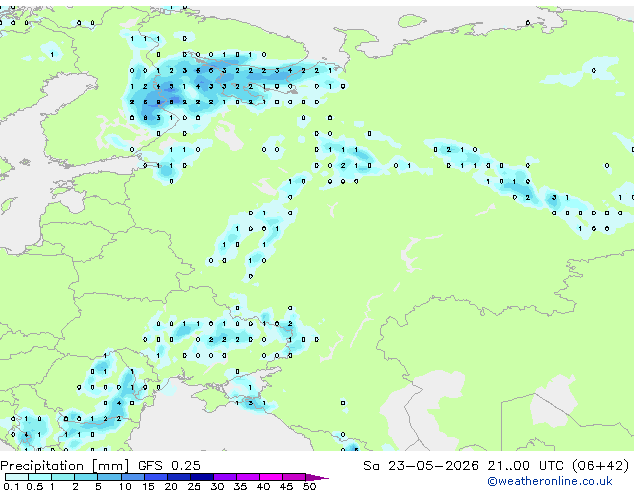The image size is (634, 490).
Task: Click the purple arrow at legend's end
Action: [x=317, y=477]
